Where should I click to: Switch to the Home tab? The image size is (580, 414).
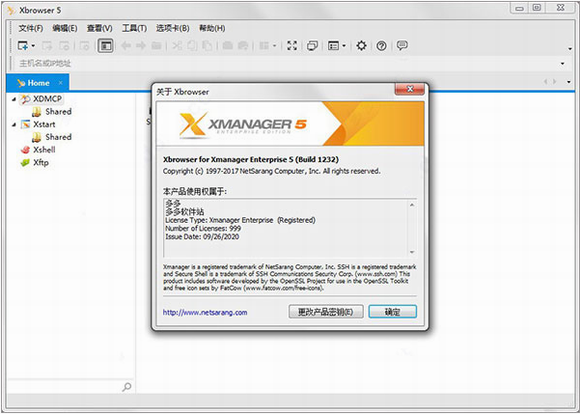pyautogui.click(x=38, y=83)
